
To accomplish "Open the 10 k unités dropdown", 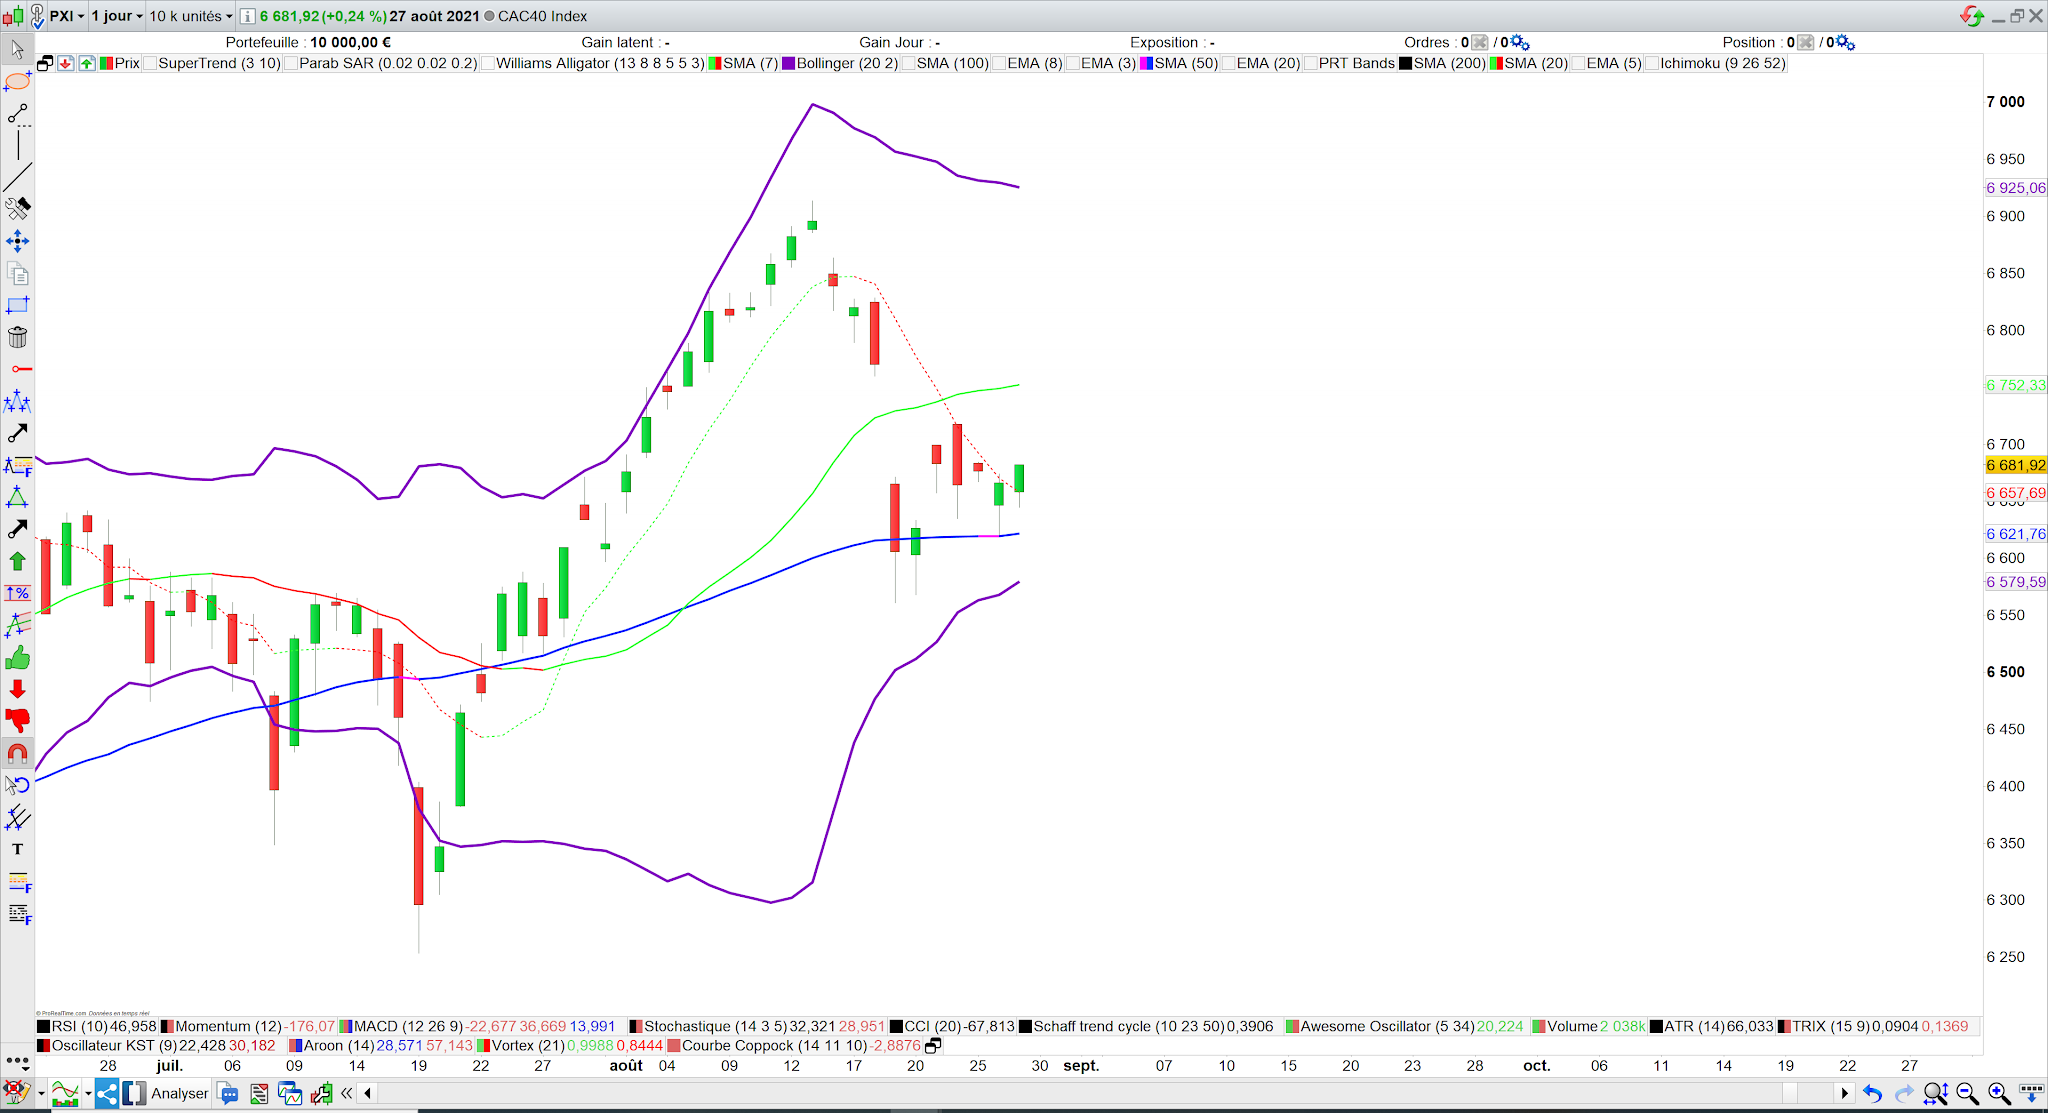I will pos(191,16).
